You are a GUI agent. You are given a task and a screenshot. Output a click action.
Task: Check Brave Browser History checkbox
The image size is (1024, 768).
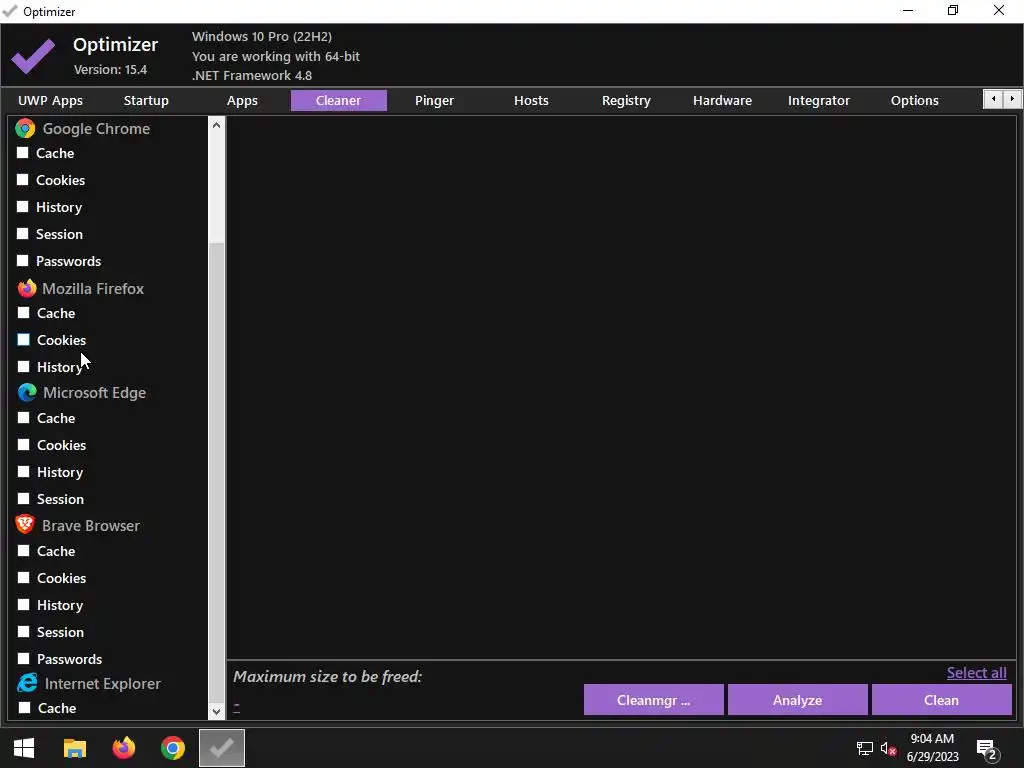[x=24, y=604]
